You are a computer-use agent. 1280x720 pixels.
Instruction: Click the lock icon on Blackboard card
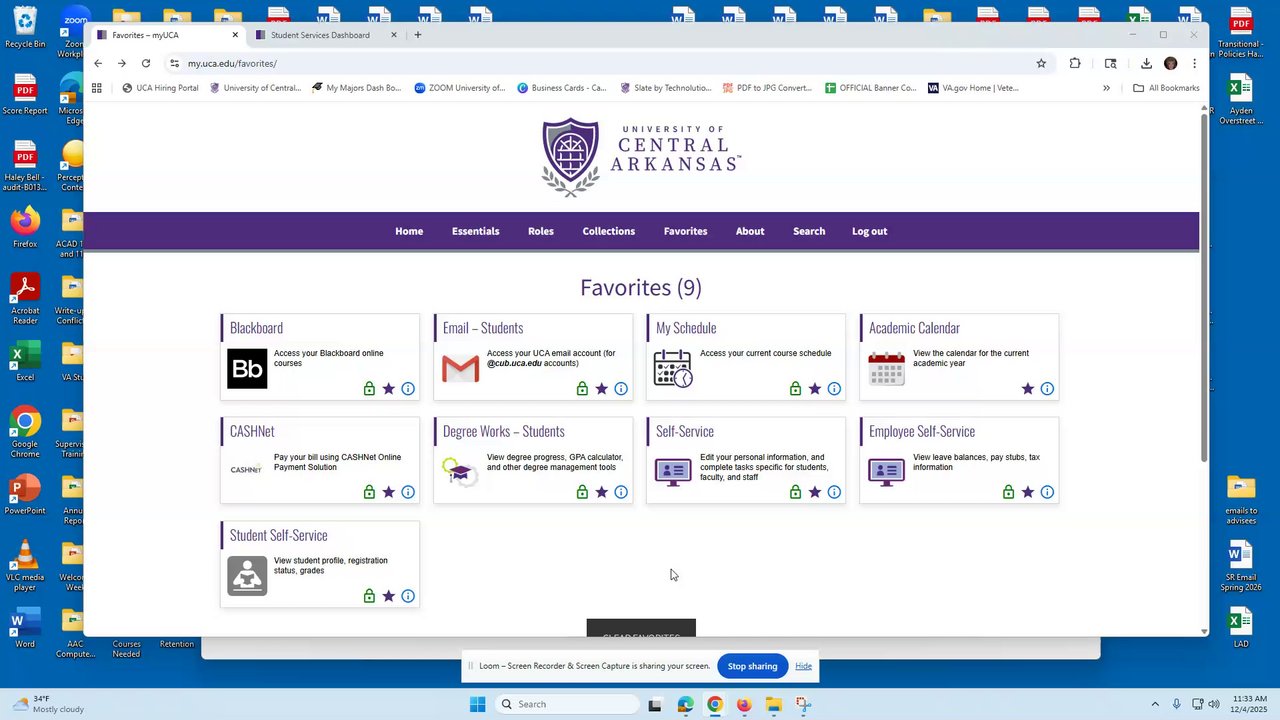pos(369,389)
